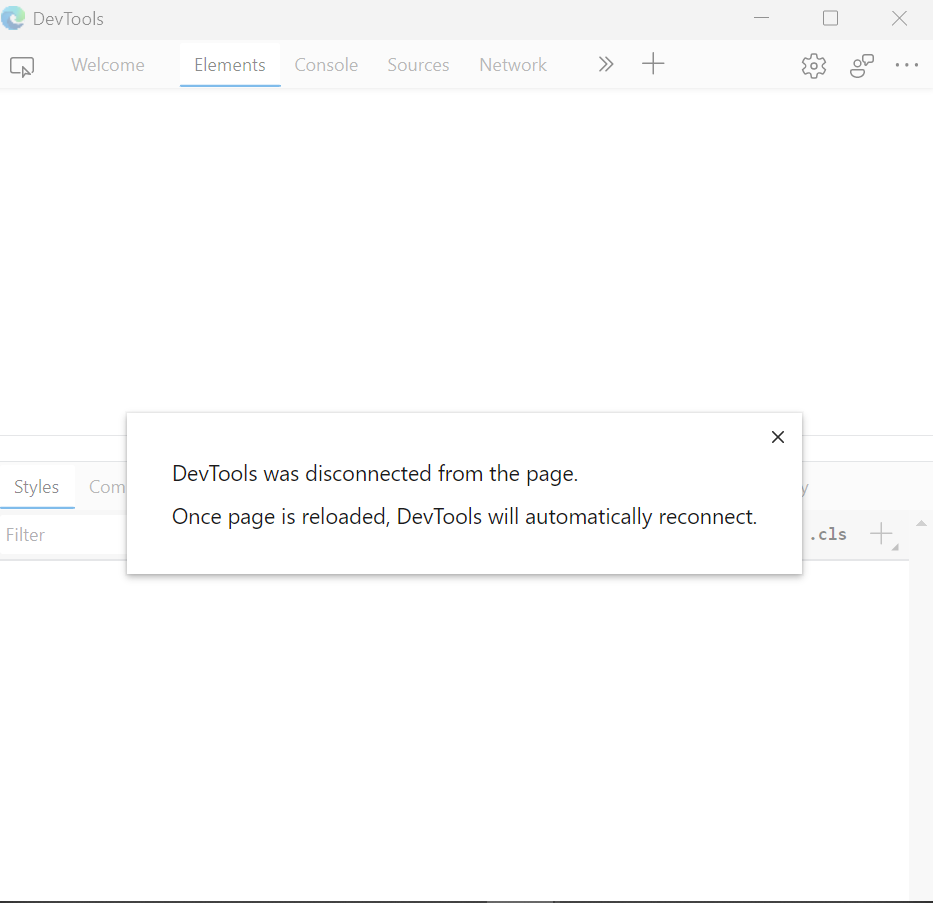Image resolution: width=933 pixels, height=903 pixels.
Task: Select the Elements tab
Action: [230, 65]
